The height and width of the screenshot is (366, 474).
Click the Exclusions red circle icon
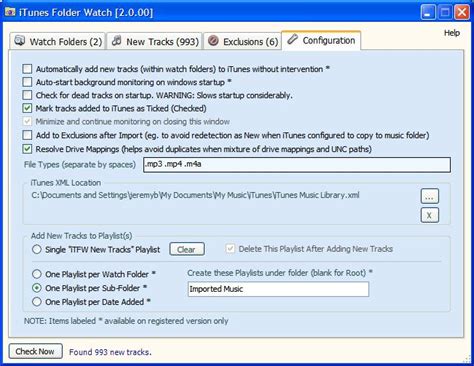pos(213,41)
